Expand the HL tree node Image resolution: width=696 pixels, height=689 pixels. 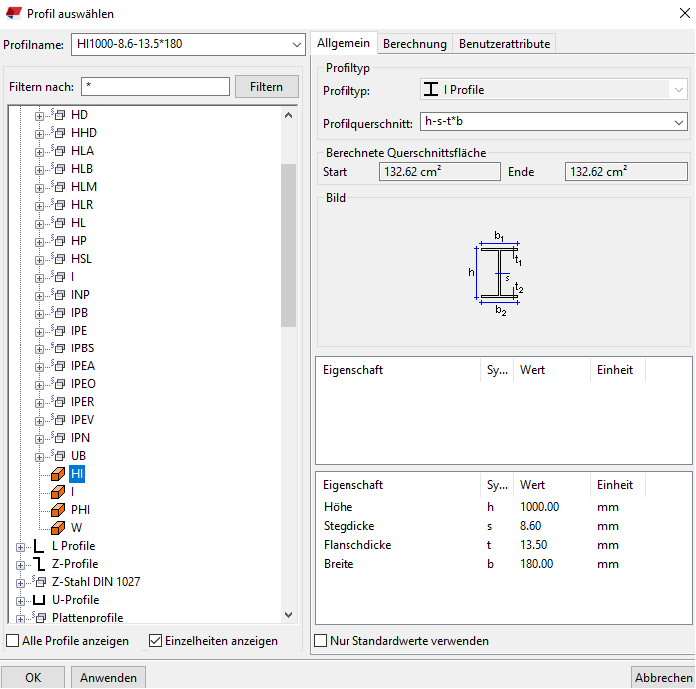coord(40,224)
